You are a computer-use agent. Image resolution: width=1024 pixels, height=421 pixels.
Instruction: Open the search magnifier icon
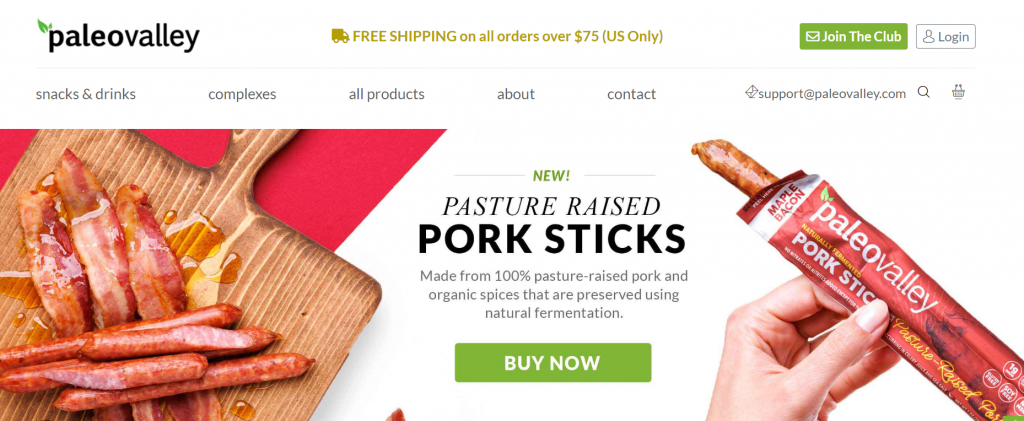click(x=923, y=92)
